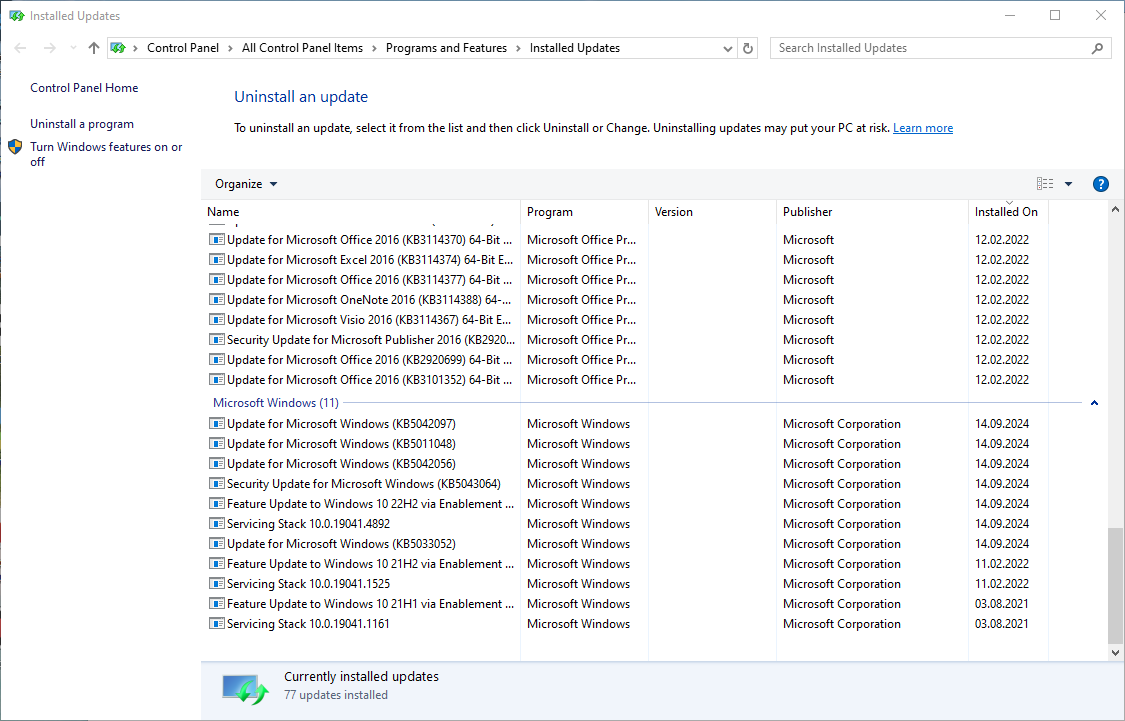Image resolution: width=1125 pixels, height=721 pixels.
Task: Click 77 updates installed status text
Action: (x=336, y=695)
